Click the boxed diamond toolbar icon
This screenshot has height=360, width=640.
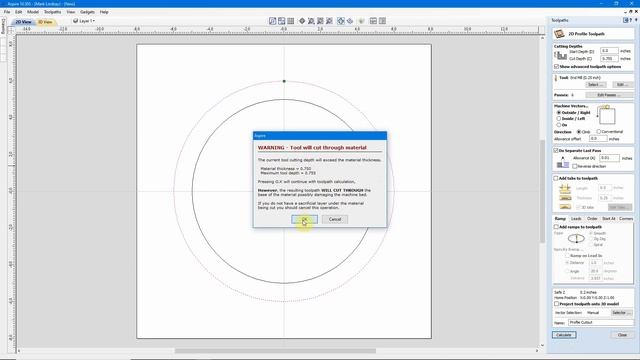341,21
